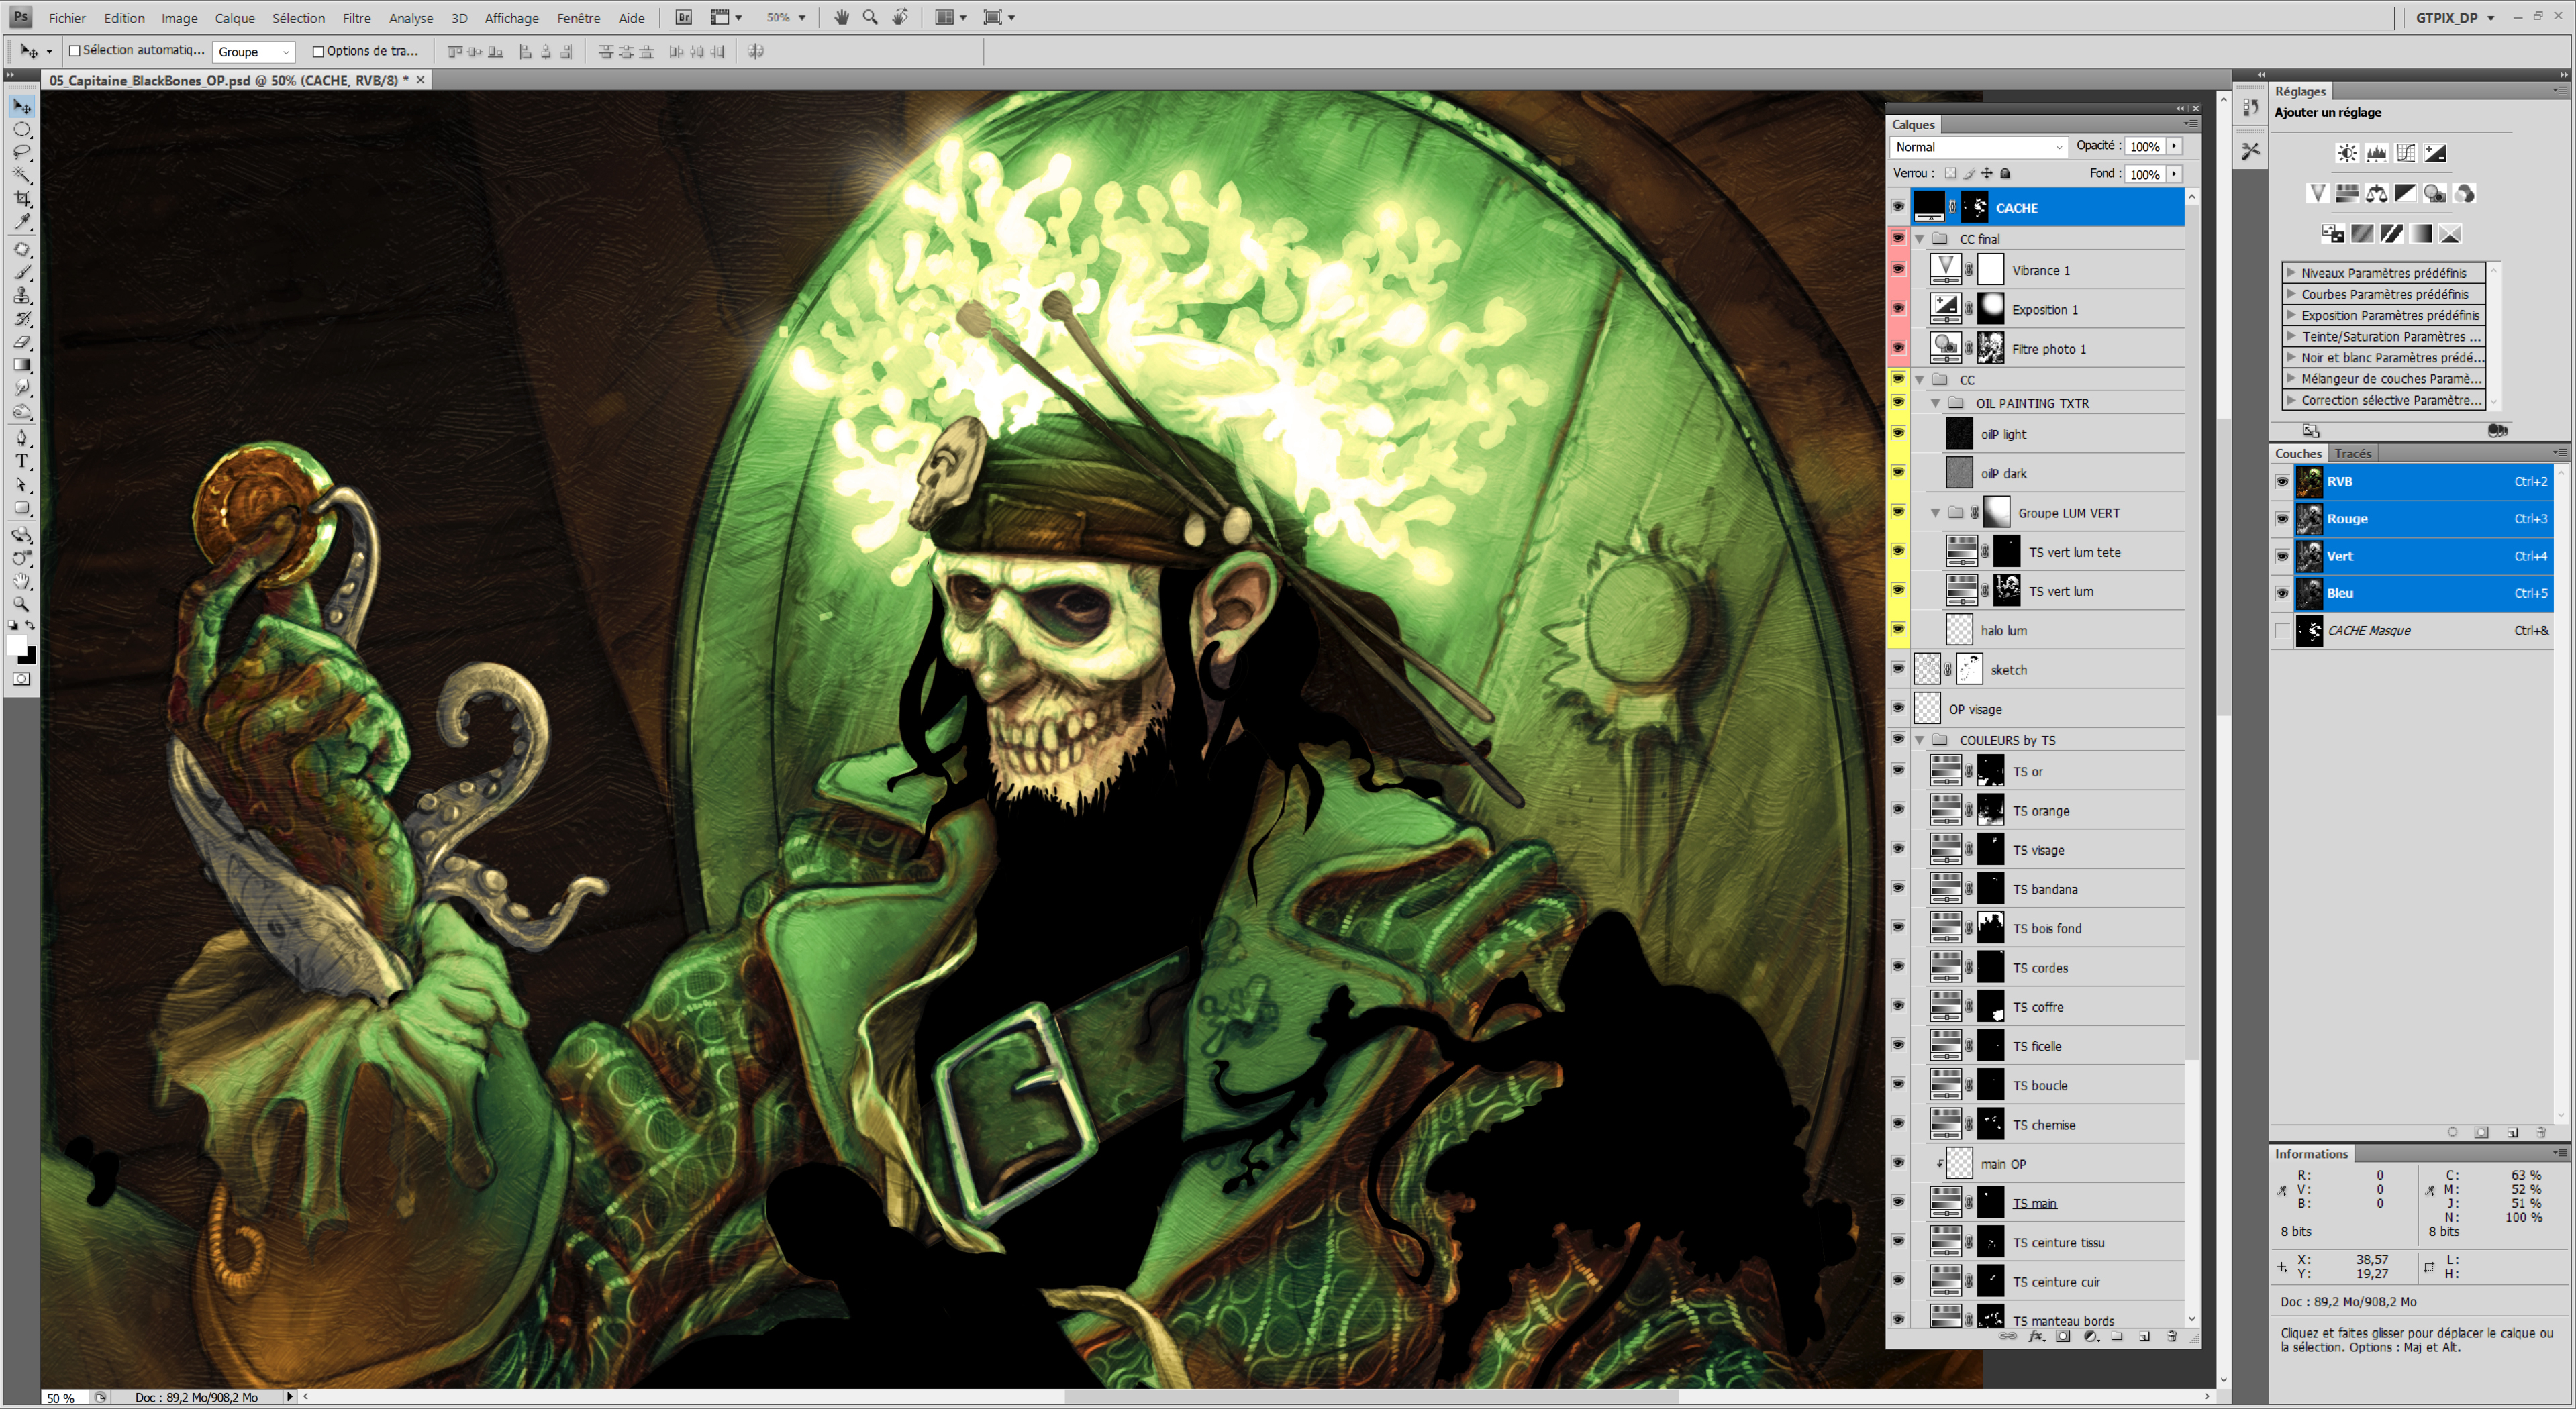This screenshot has width=2576, height=1409.
Task: Select the Zoom tool in toolbox
Action: (x=22, y=604)
